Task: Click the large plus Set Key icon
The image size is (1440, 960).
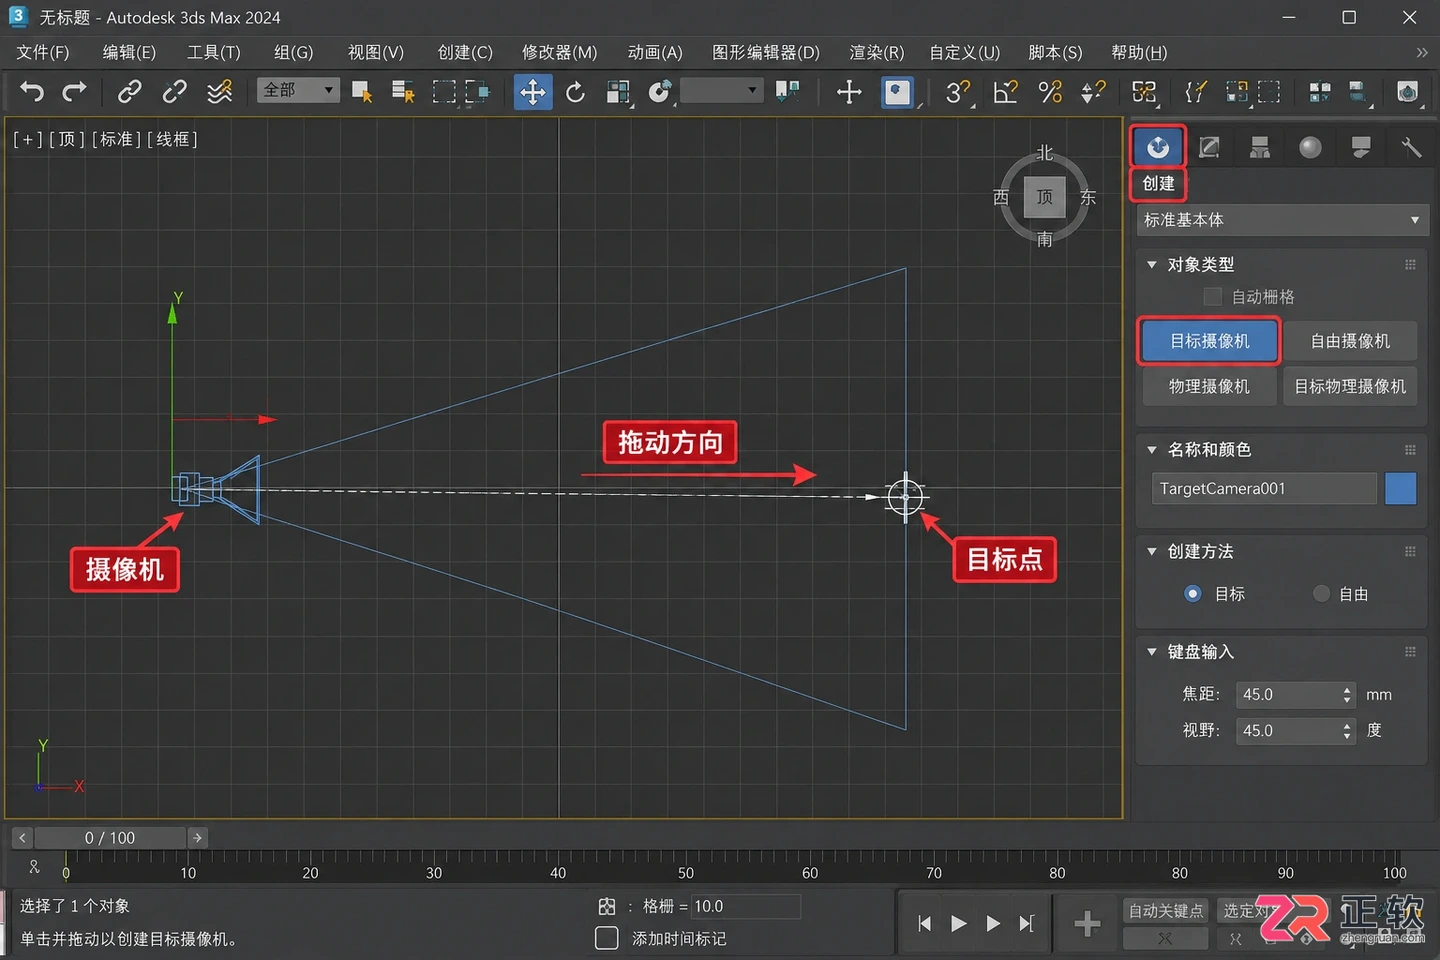Action: tap(1087, 924)
